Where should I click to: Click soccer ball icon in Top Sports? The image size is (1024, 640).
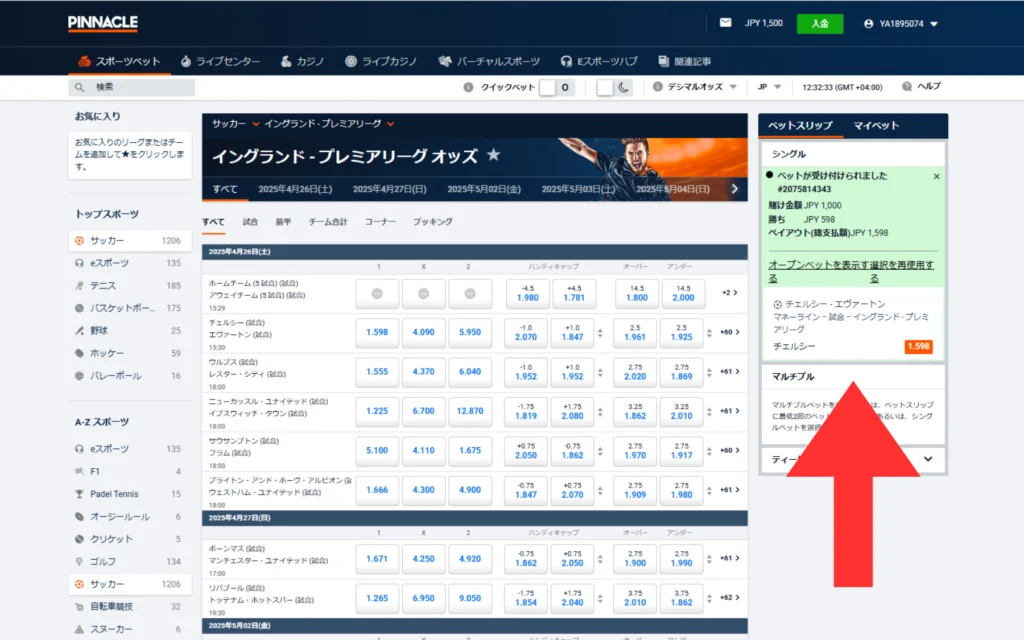click(x=80, y=240)
